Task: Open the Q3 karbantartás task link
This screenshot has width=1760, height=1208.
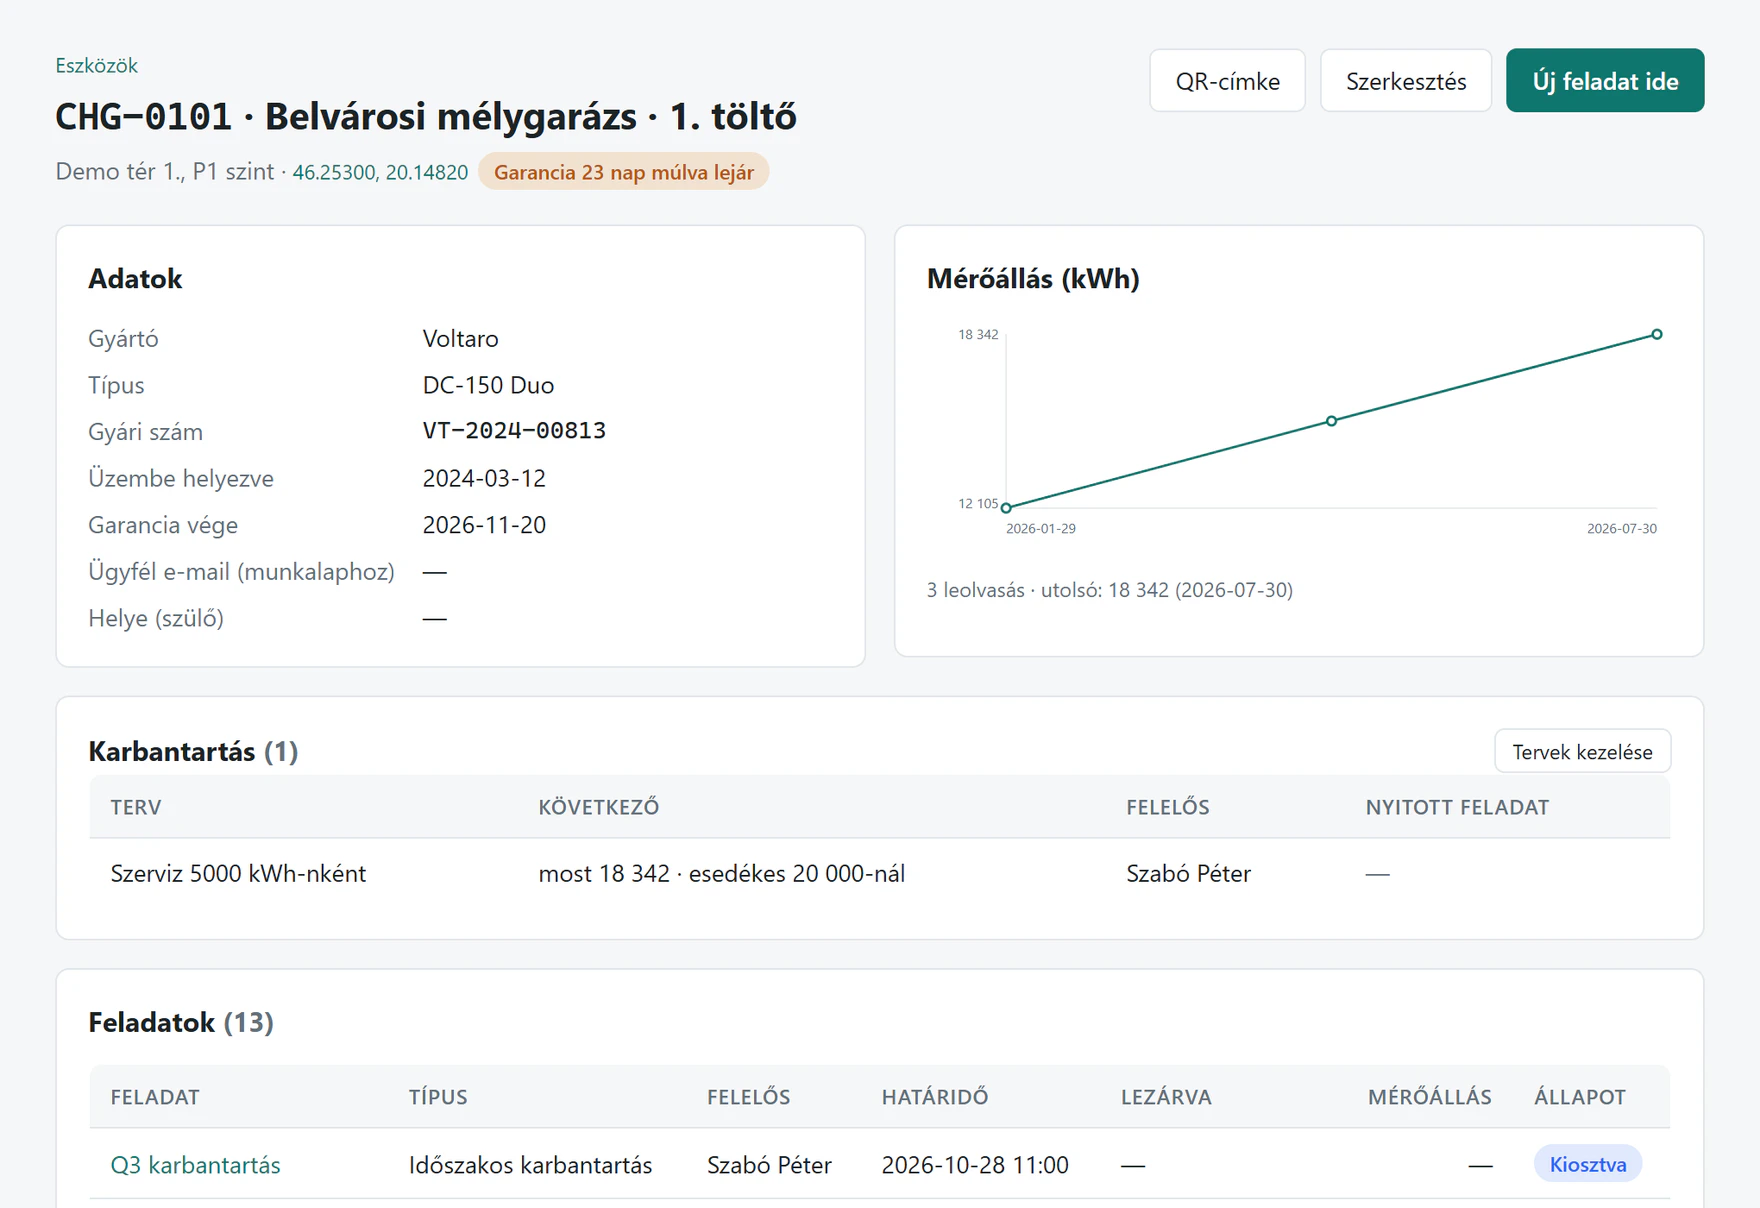Action: [195, 1164]
